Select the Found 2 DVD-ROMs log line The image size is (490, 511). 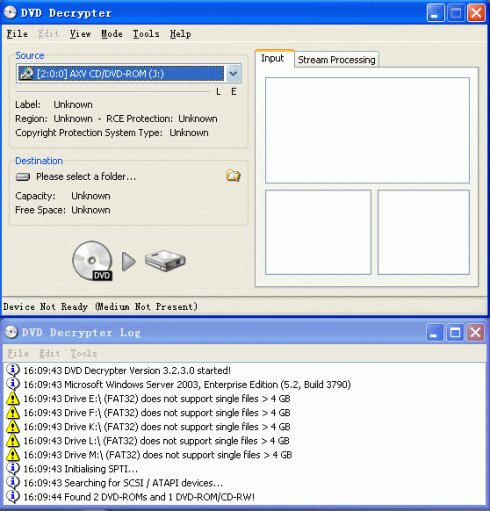click(139, 497)
